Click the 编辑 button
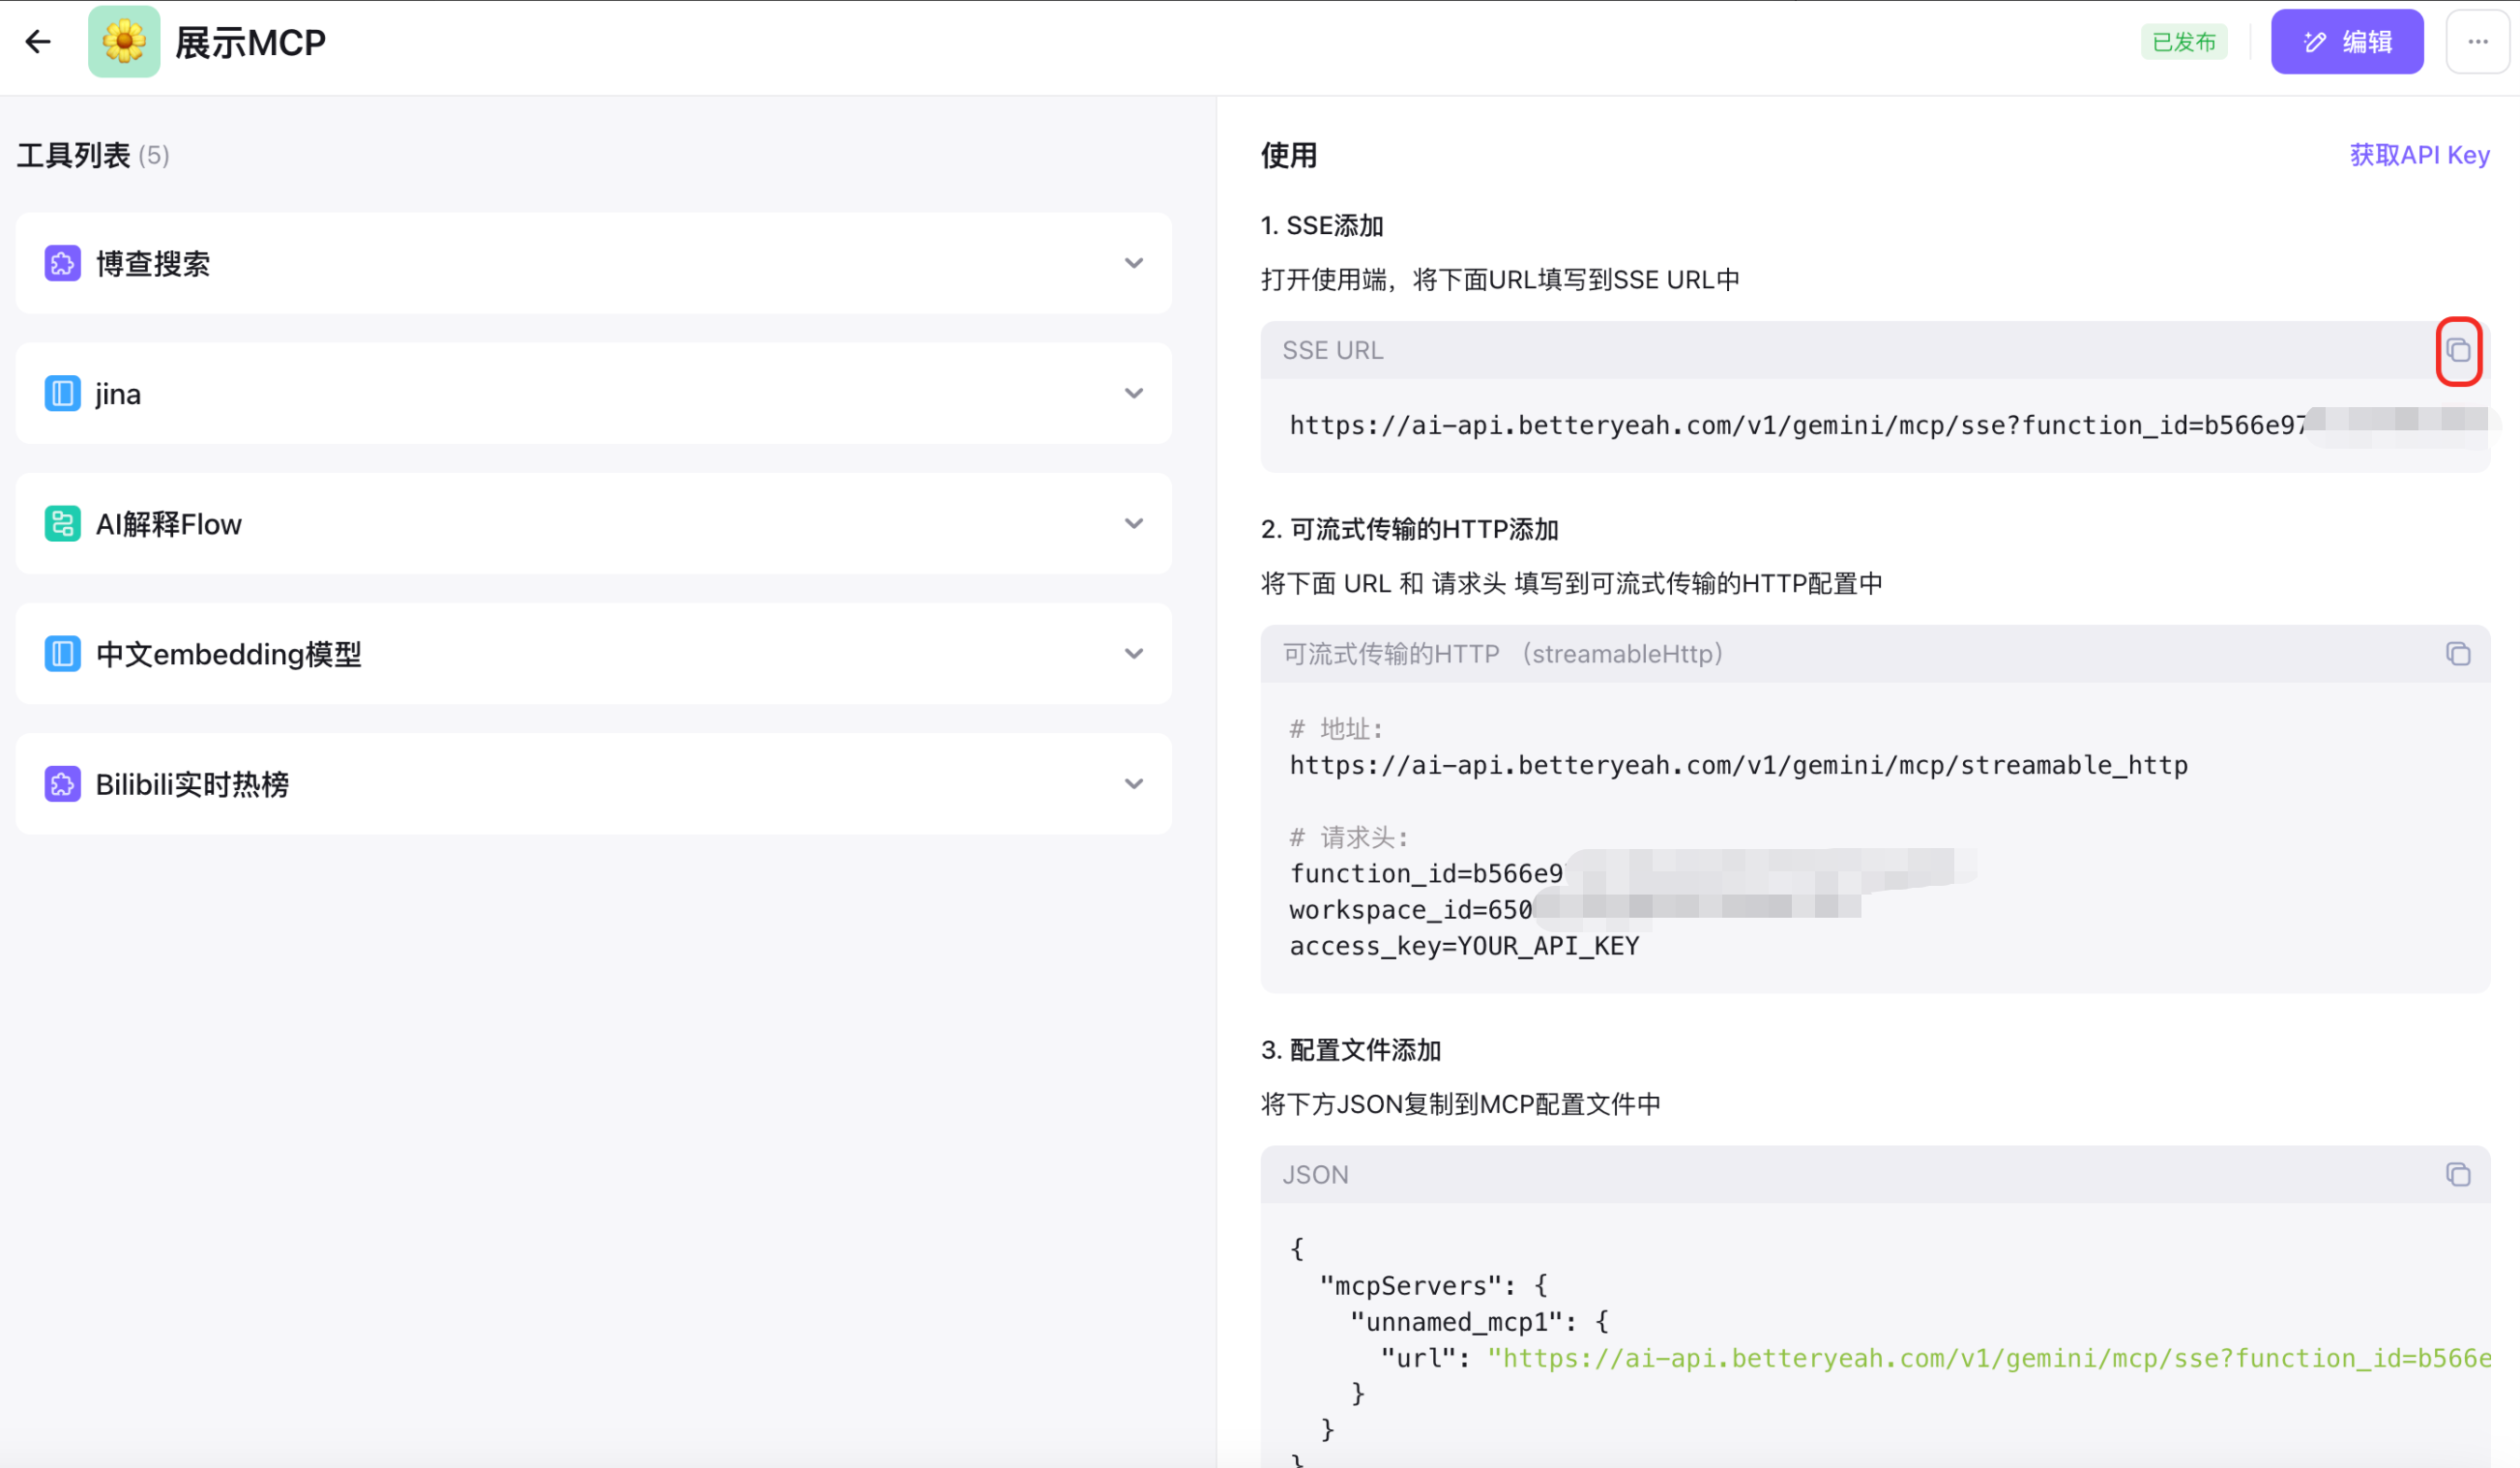 (x=2346, y=42)
